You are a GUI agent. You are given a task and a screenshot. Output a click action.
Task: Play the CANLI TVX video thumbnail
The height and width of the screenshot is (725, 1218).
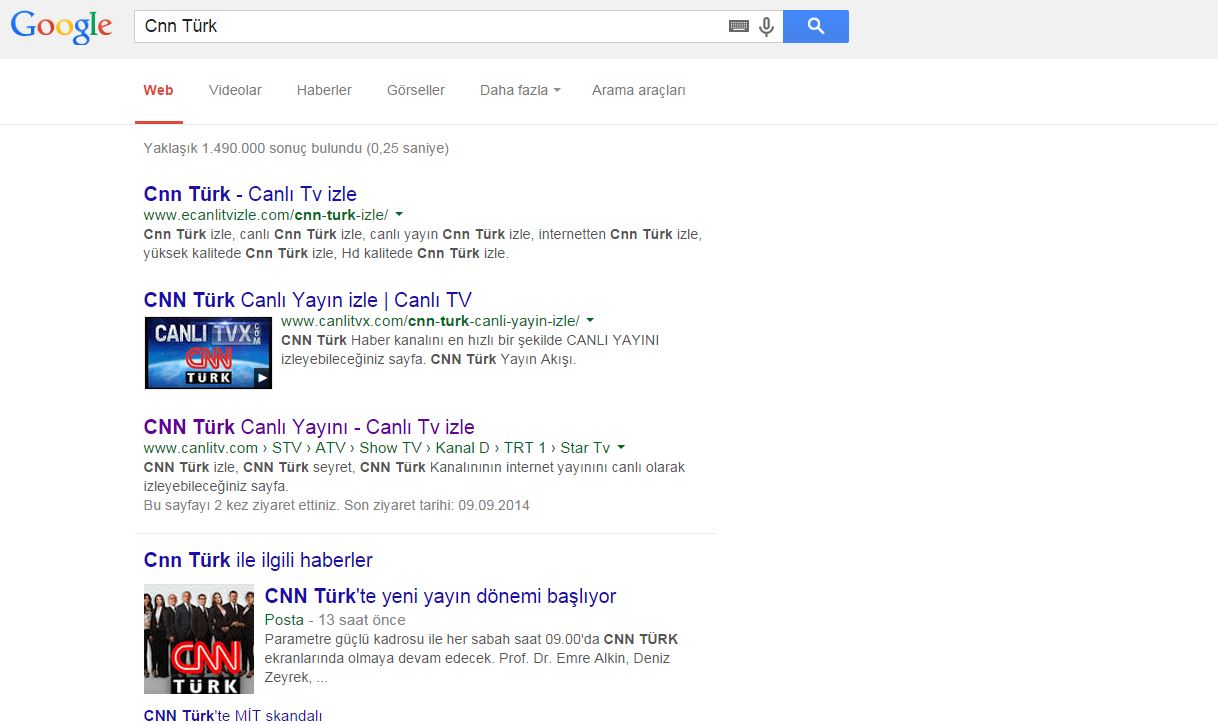point(208,352)
